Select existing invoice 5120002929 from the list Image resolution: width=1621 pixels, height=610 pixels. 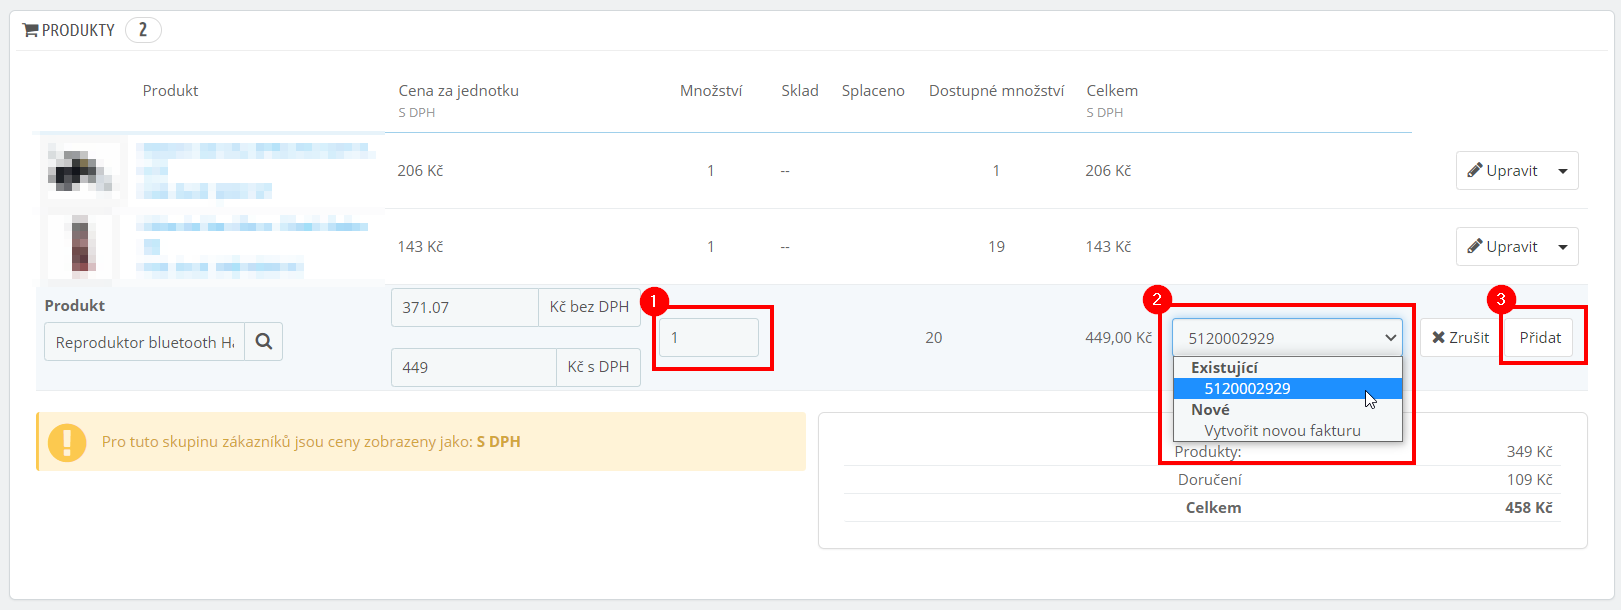(1288, 388)
